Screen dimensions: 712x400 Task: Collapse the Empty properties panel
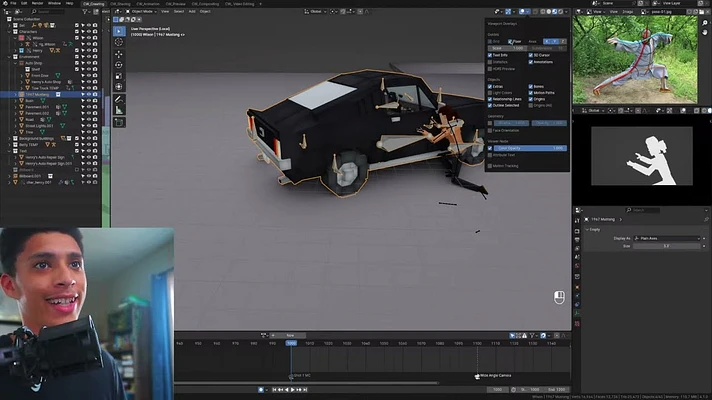click(587, 230)
